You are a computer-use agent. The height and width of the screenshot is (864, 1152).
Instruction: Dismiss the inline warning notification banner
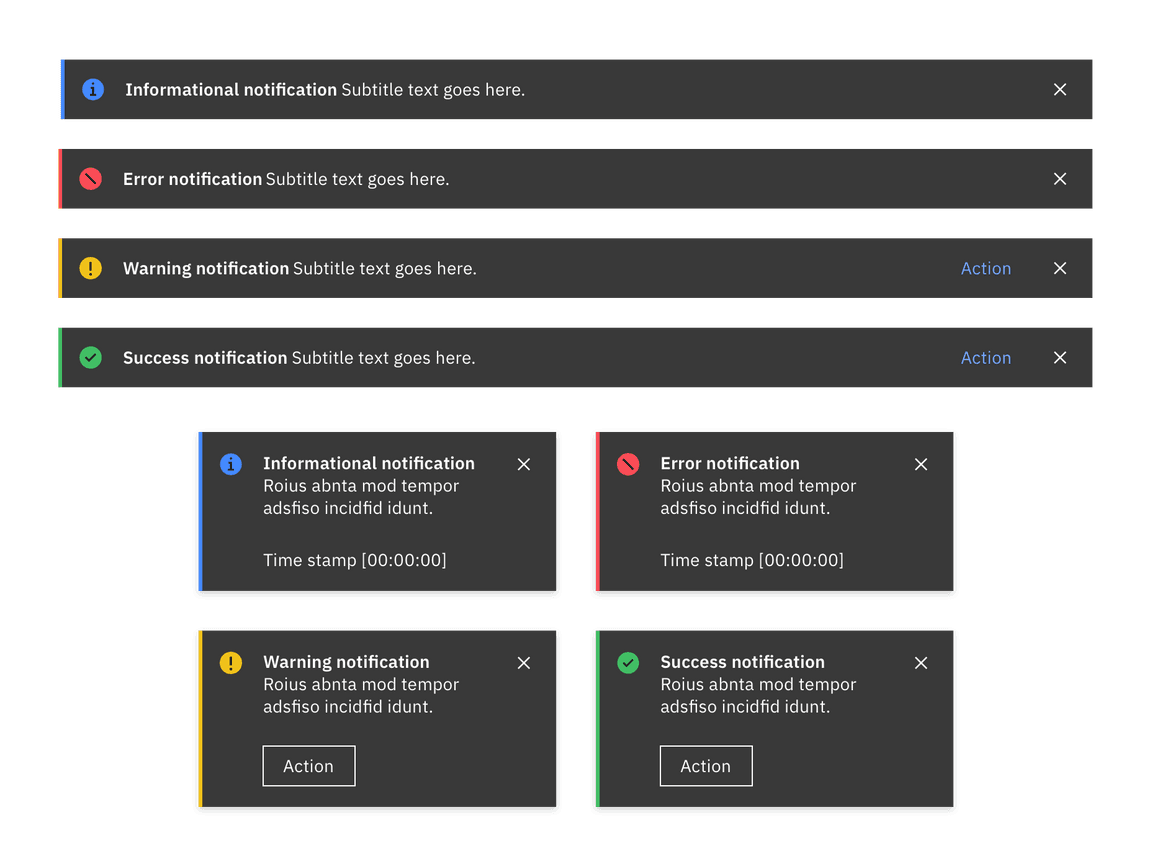[1060, 268]
